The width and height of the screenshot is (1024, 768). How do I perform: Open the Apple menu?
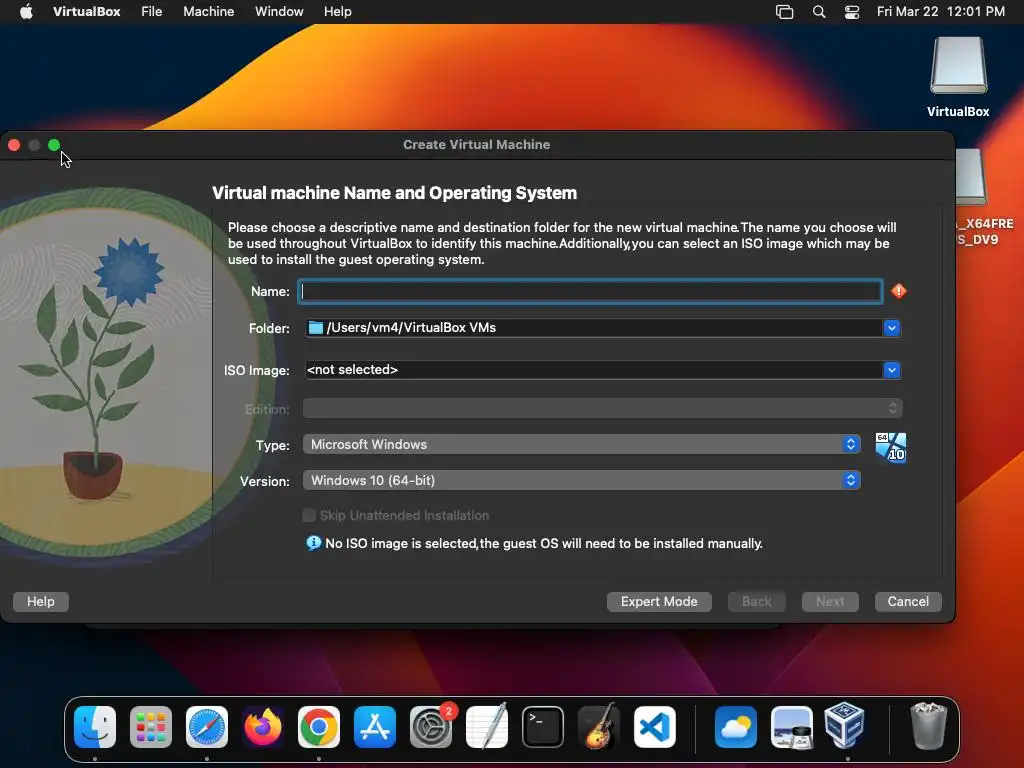(26, 12)
